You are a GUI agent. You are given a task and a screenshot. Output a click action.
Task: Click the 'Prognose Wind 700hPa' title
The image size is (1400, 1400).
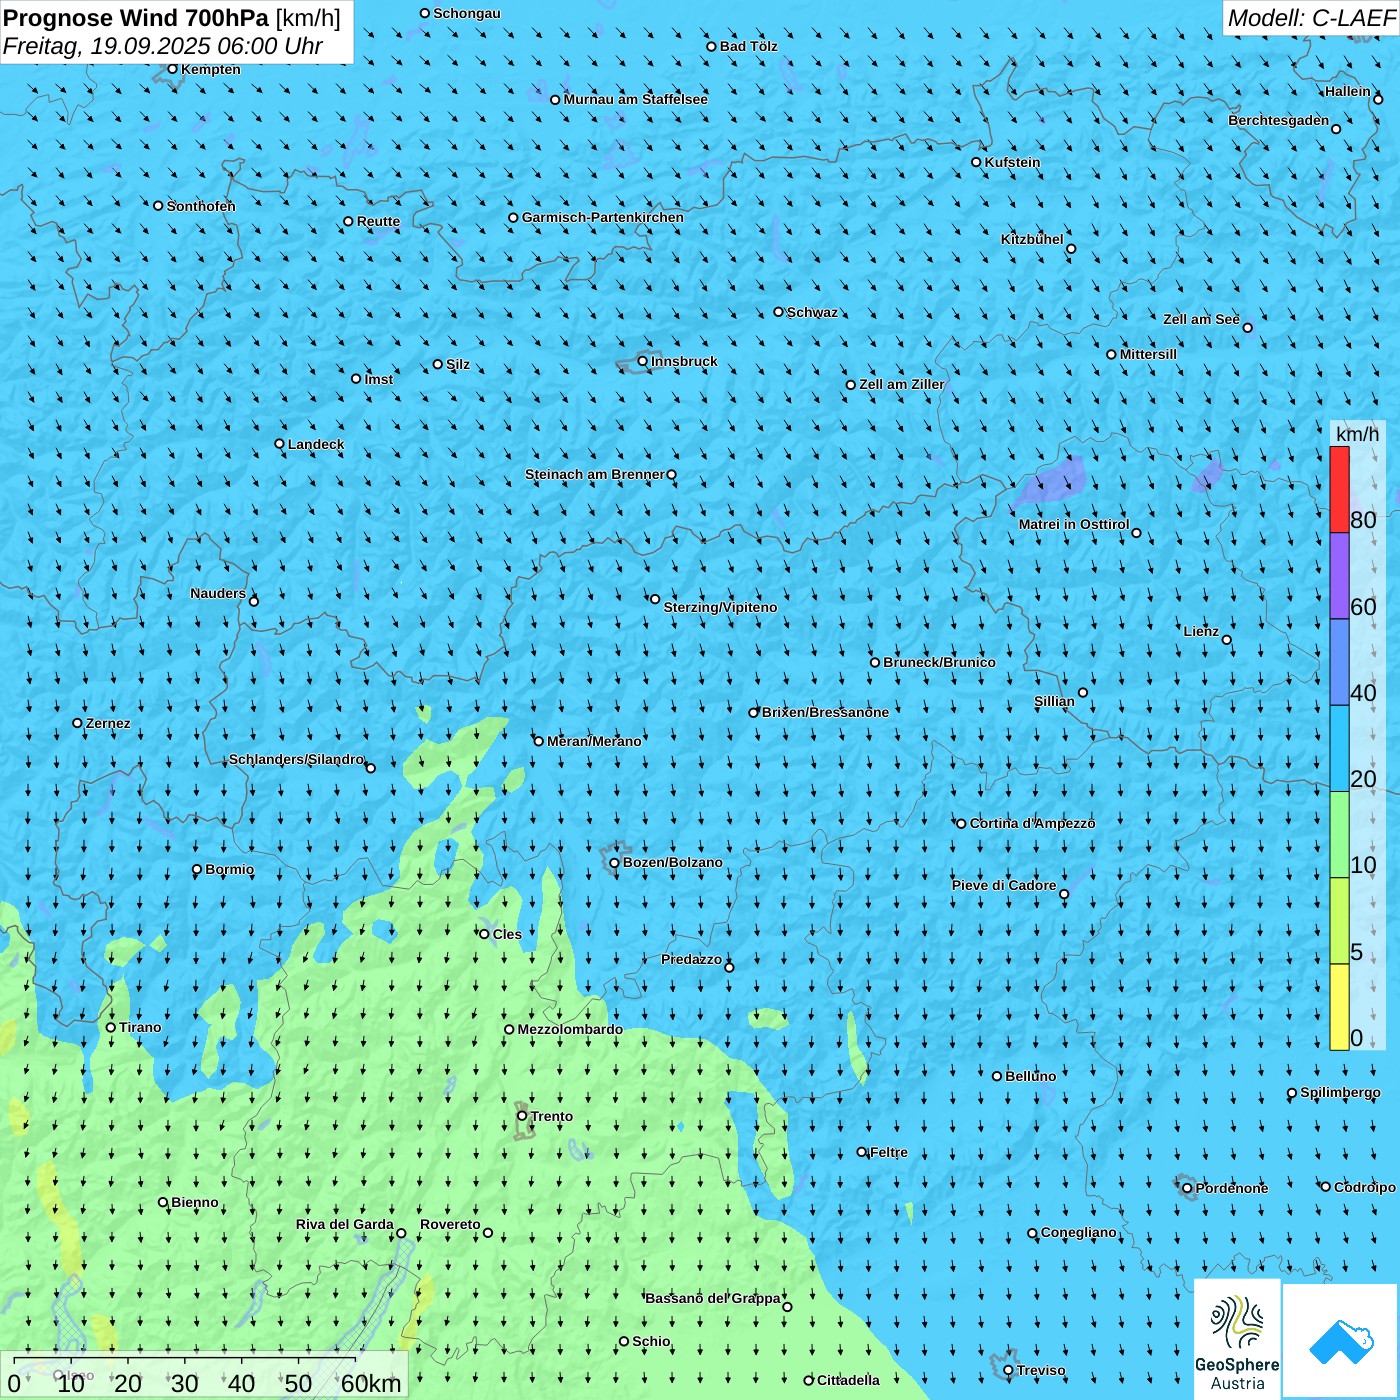tap(136, 18)
